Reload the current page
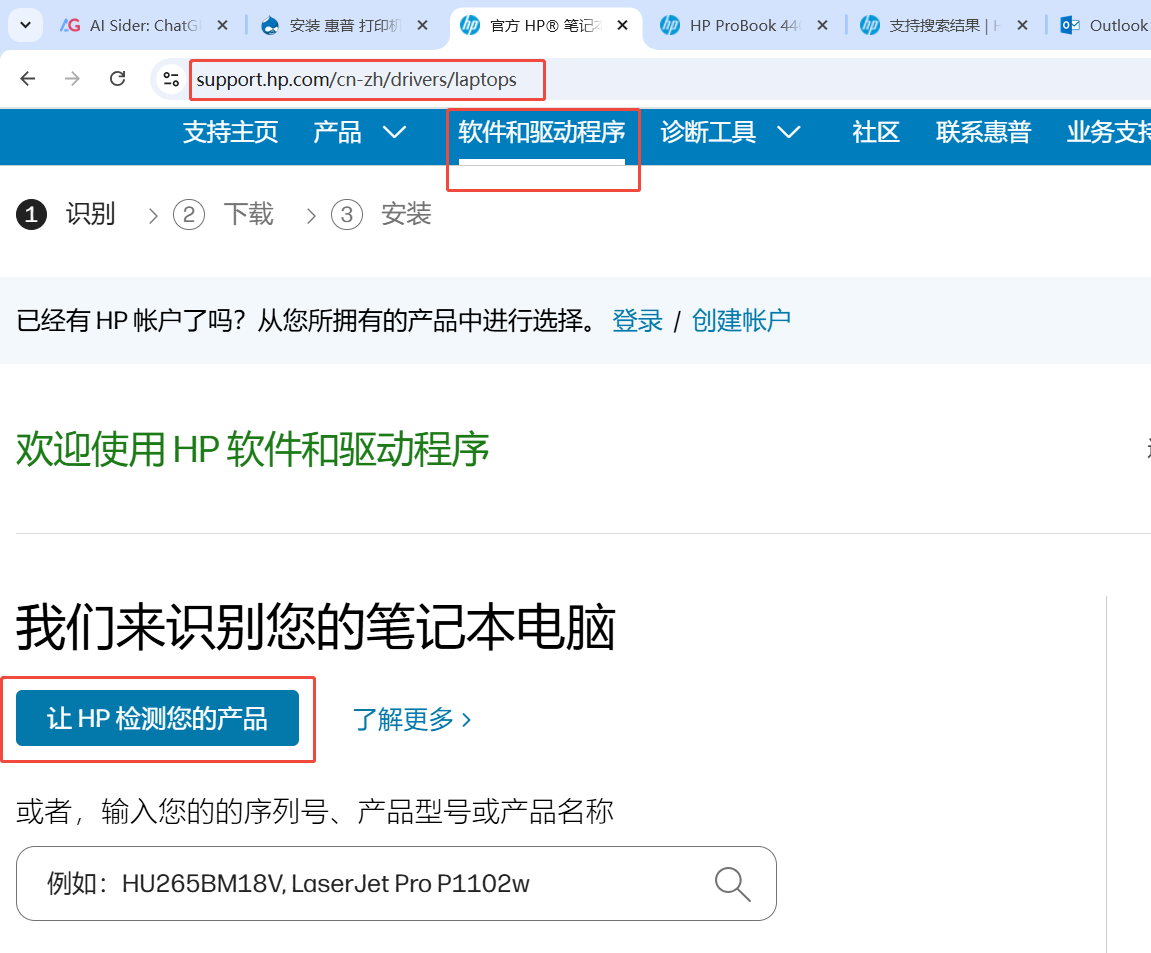1151x953 pixels. click(117, 79)
